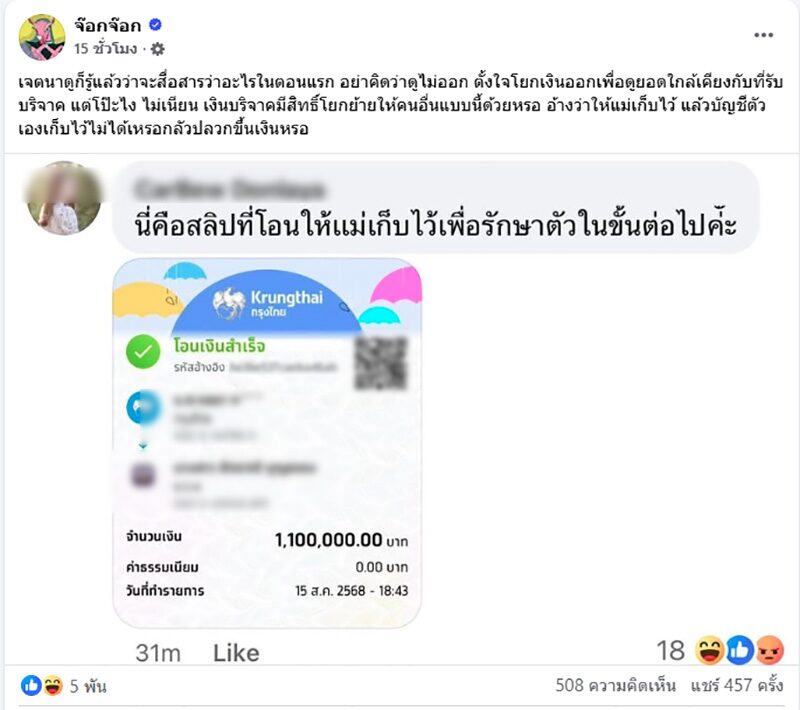The image size is (800, 710).
Task: Open จ๊อกจ๊อก page profile picture
Action: (x=42, y=37)
